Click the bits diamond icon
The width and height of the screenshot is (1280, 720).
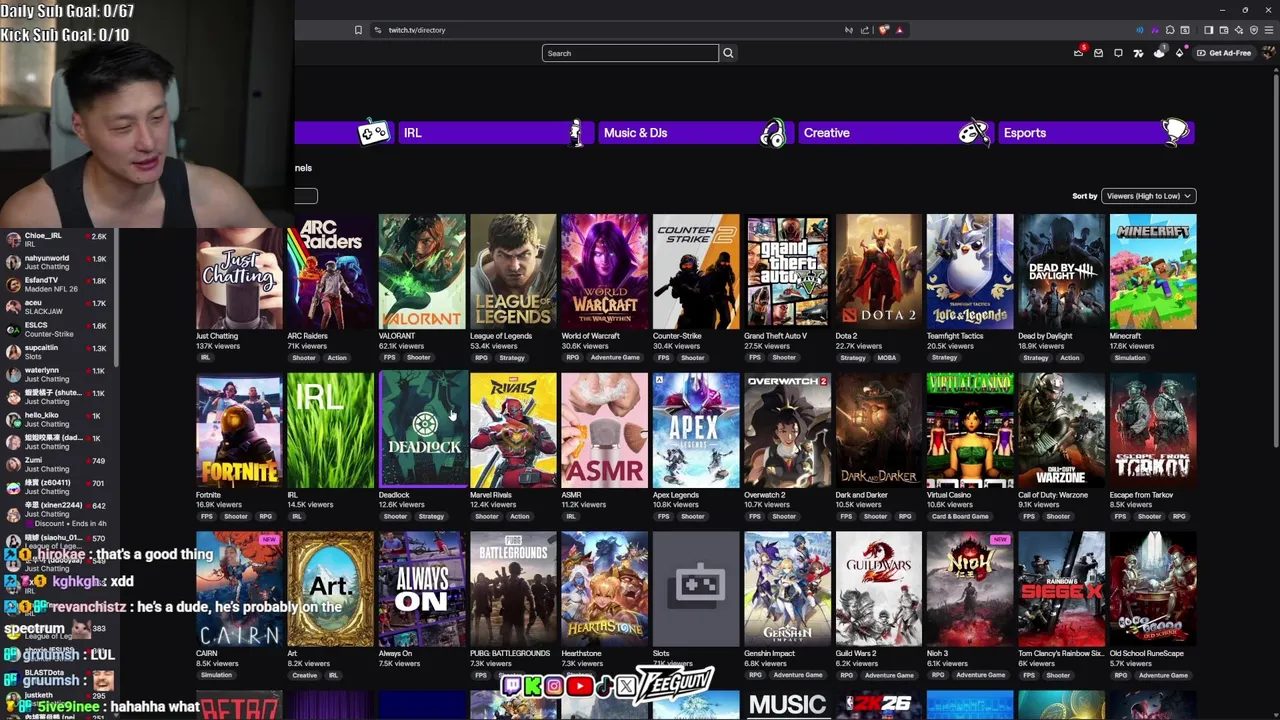pyautogui.click(x=1180, y=53)
